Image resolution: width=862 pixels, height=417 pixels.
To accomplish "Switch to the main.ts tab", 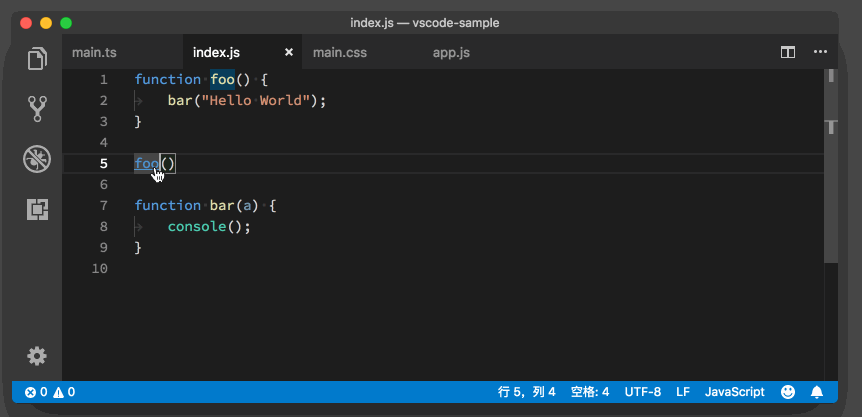I will coord(95,52).
